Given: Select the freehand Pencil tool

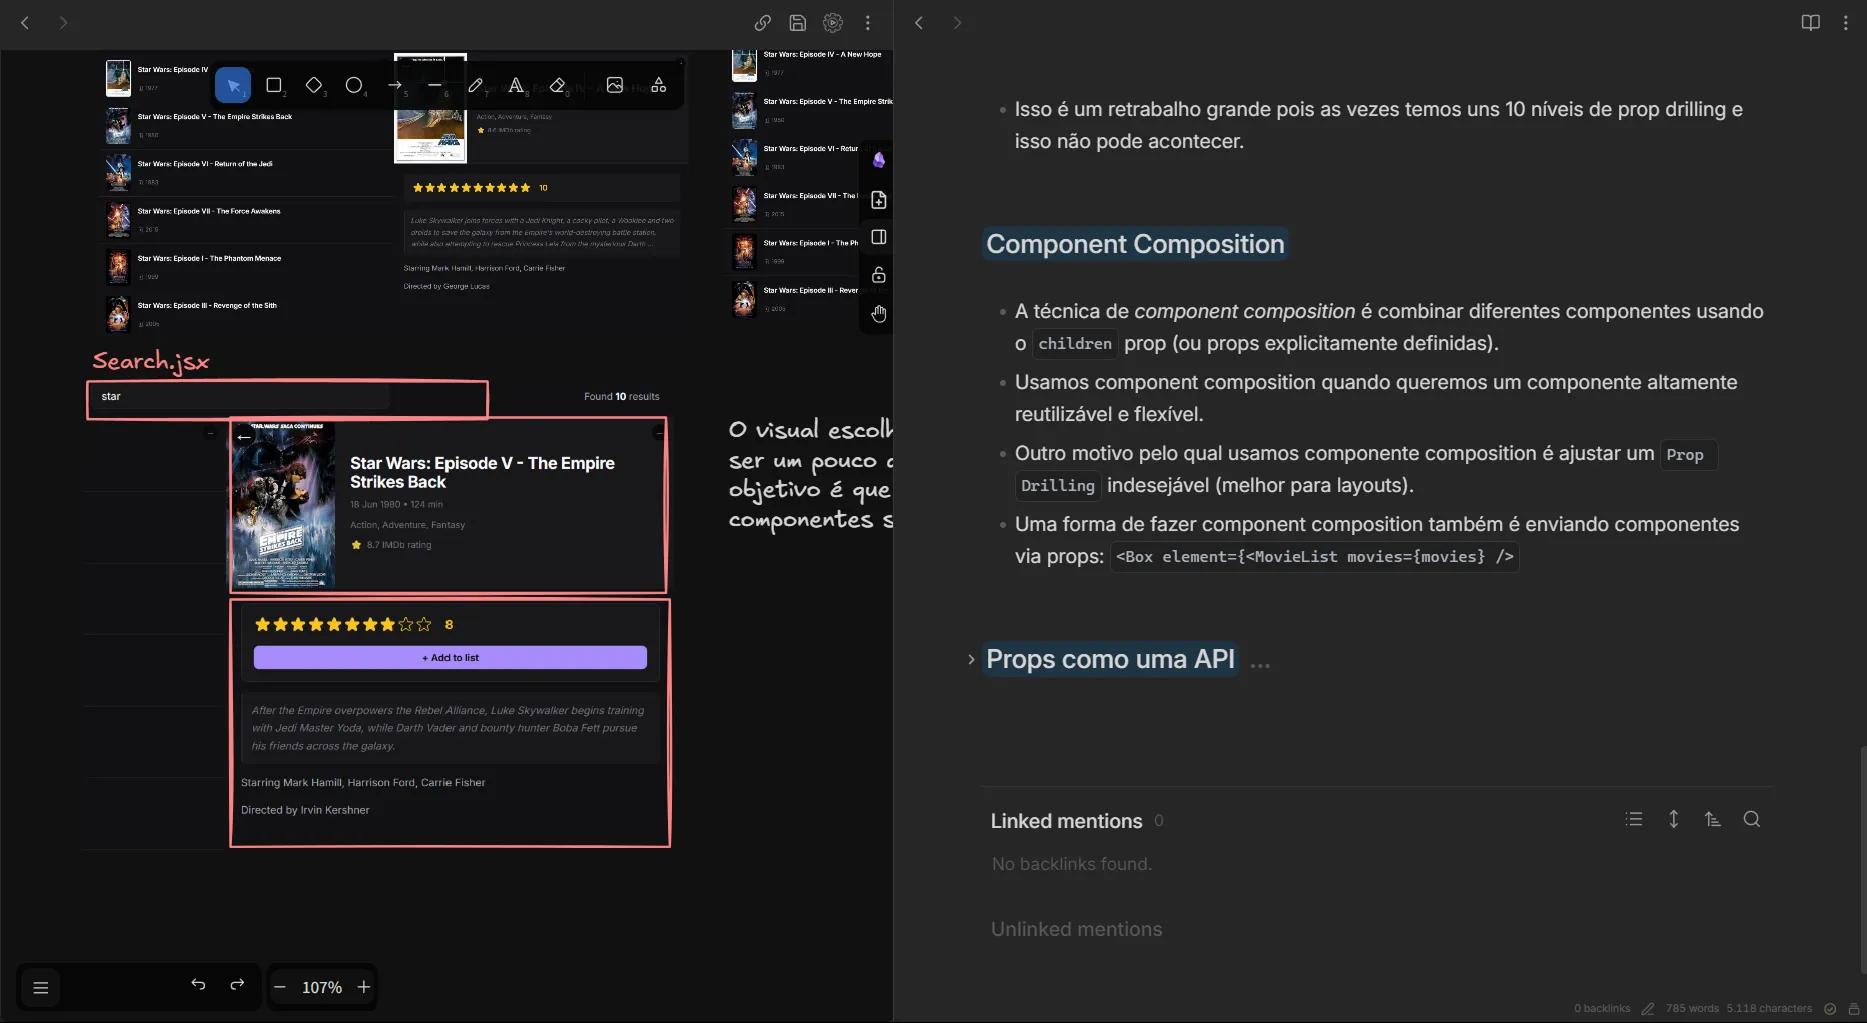Looking at the screenshot, I should pyautogui.click(x=476, y=86).
